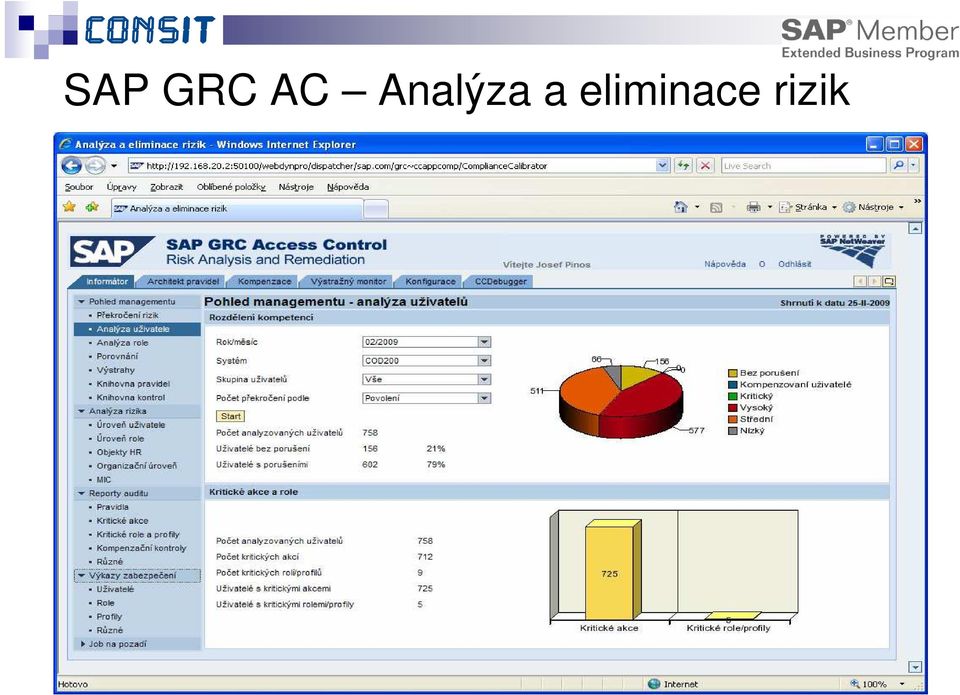Open the Soubor menu
The height and width of the screenshot is (695, 960).
point(79,187)
